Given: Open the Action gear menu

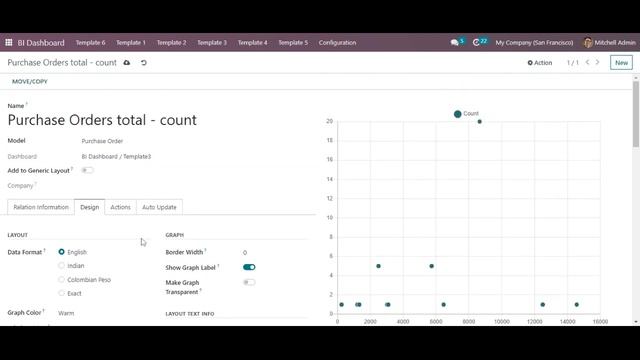Looking at the screenshot, I should pyautogui.click(x=540, y=63).
